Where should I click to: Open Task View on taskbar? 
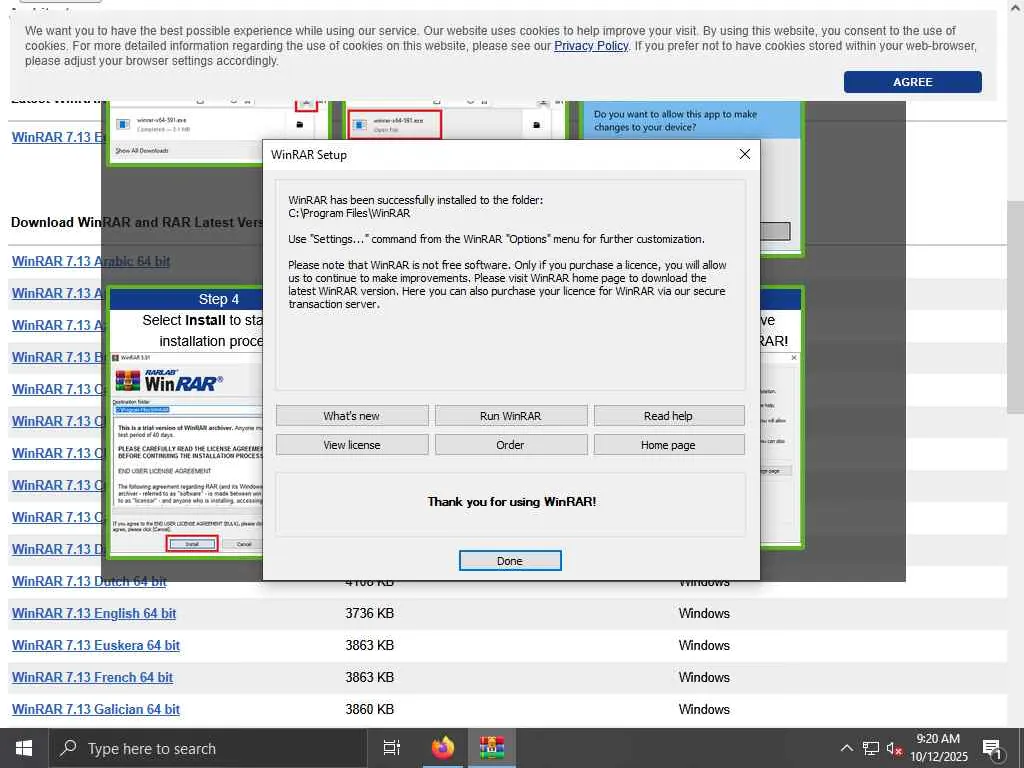pos(392,748)
